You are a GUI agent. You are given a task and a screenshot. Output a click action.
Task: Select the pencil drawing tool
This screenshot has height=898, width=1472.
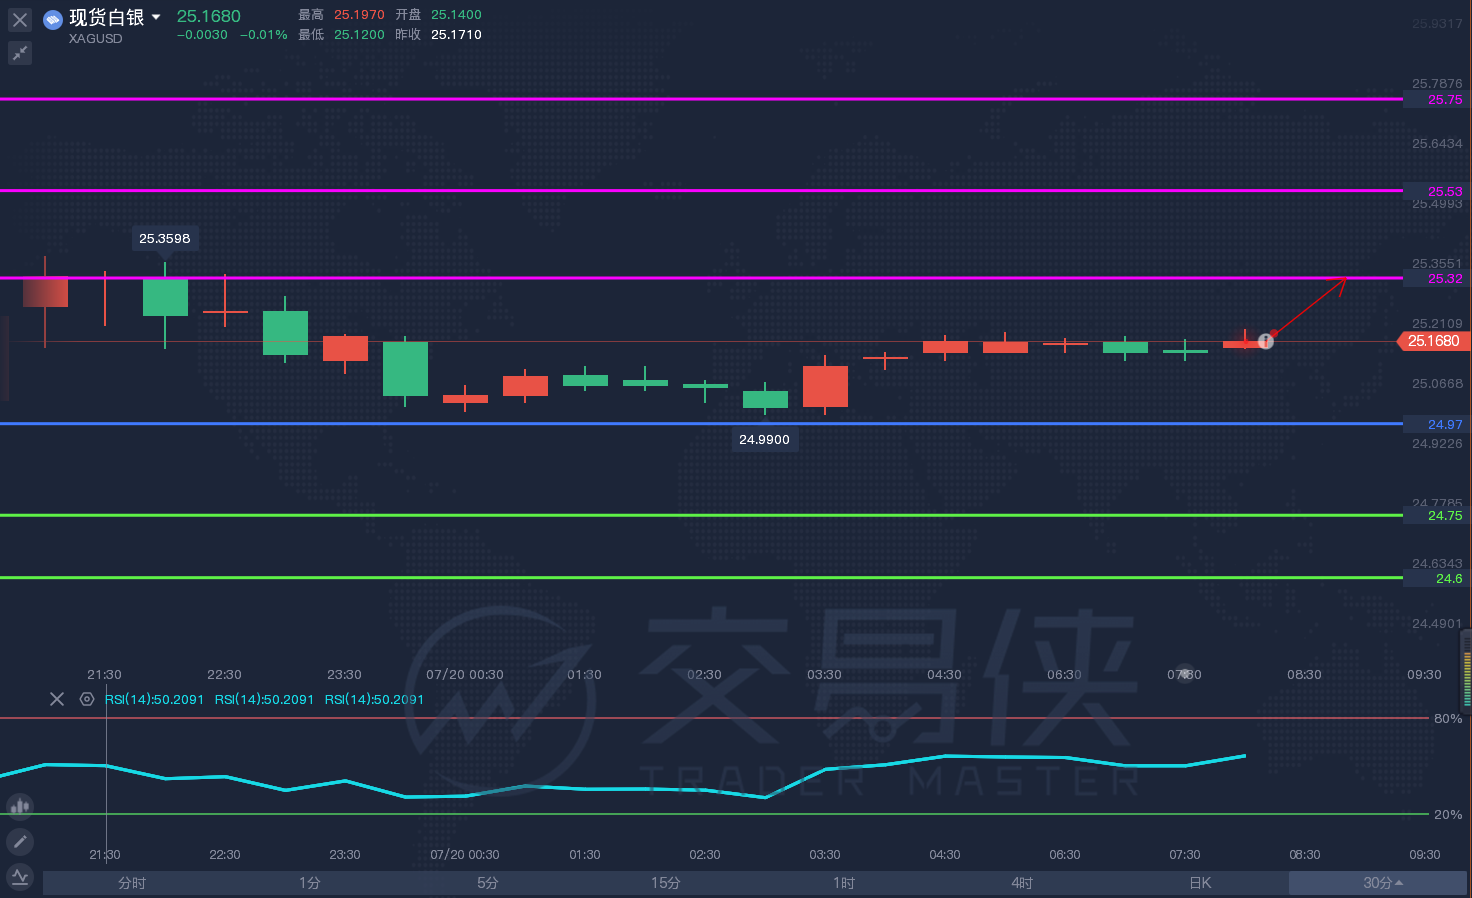[20, 842]
